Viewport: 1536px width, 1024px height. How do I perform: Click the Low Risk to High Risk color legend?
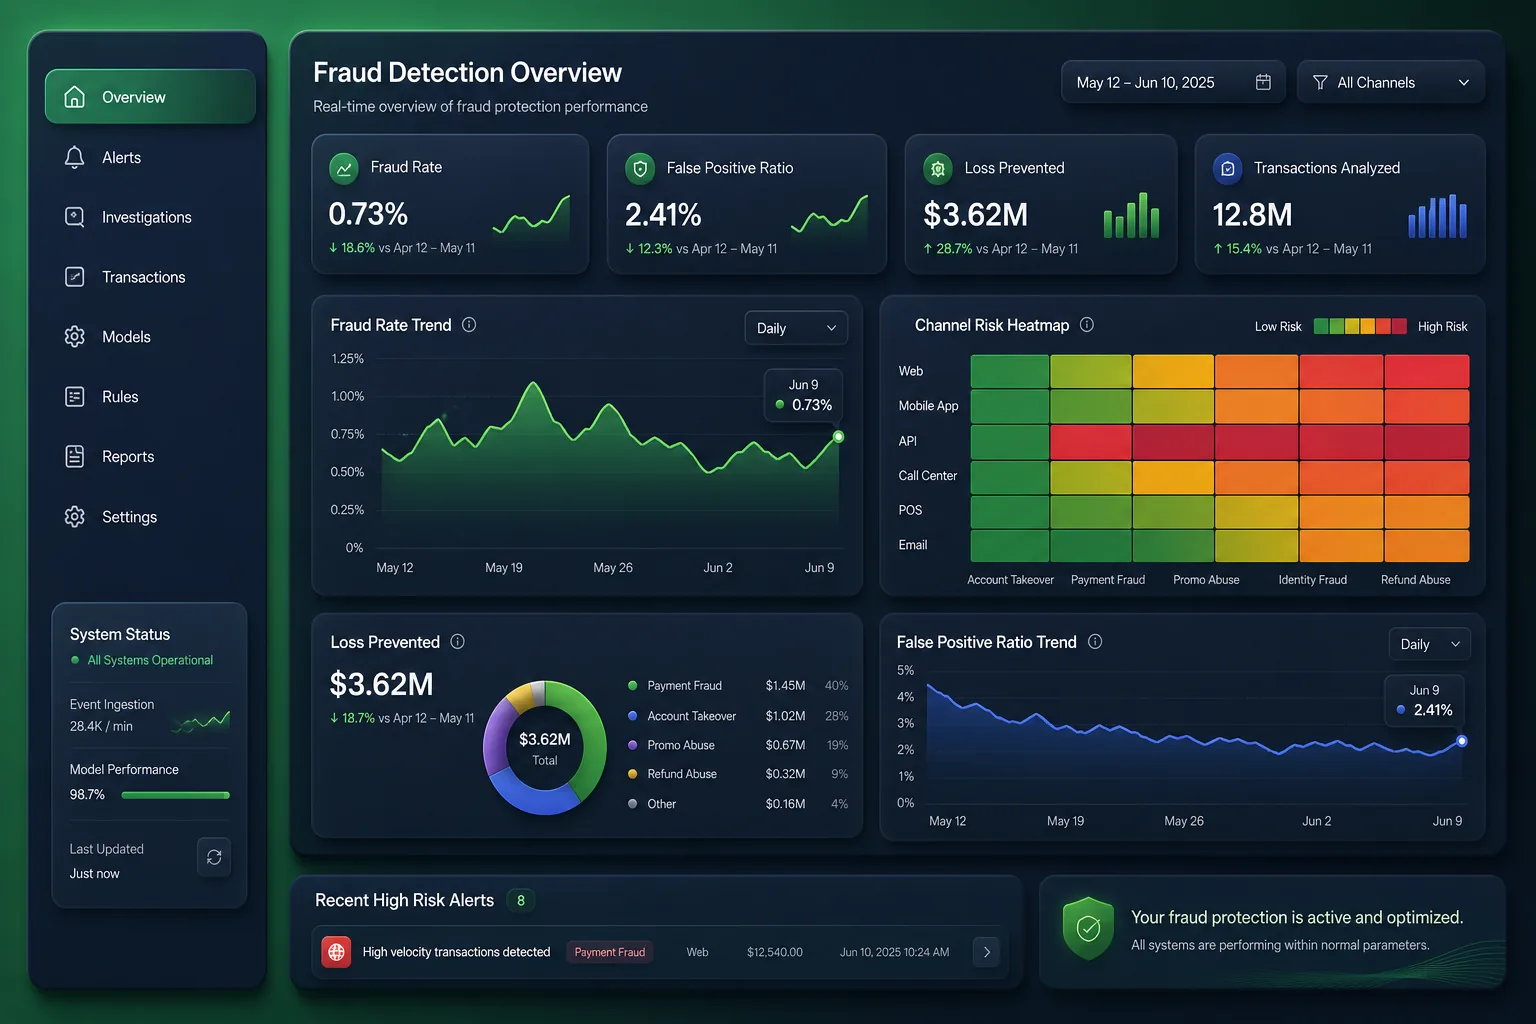1360,326
